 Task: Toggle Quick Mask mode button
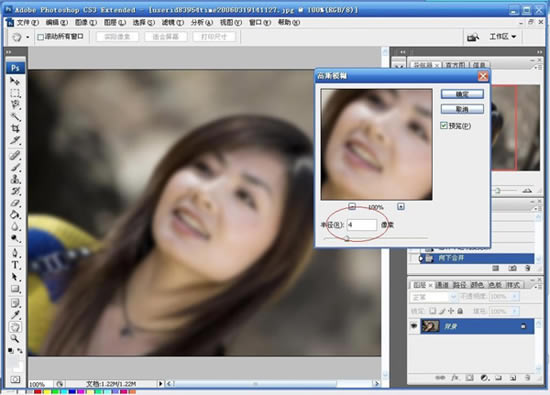click(15, 380)
